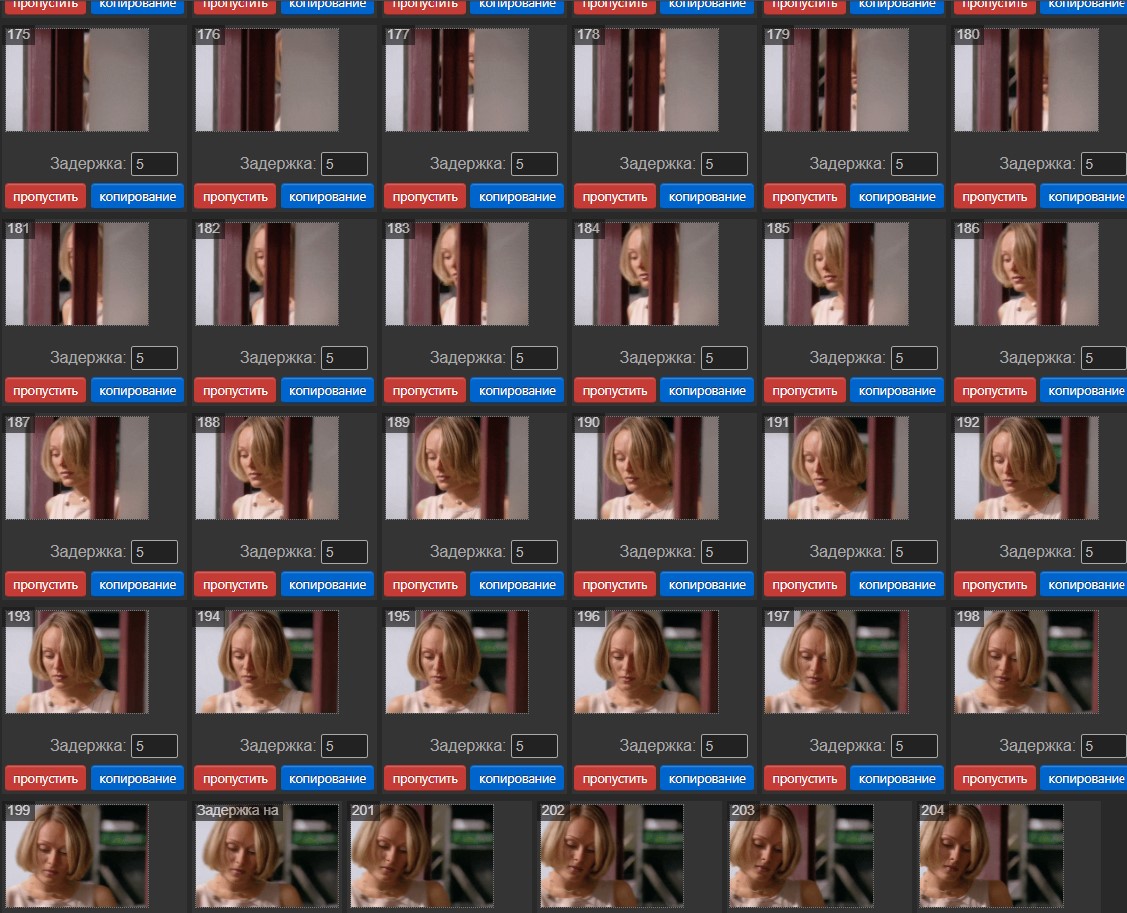Viewport: 1127px width, 913px height.
Task: Focus the Задержка field of frame 175
Action: click(x=155, y=164)
